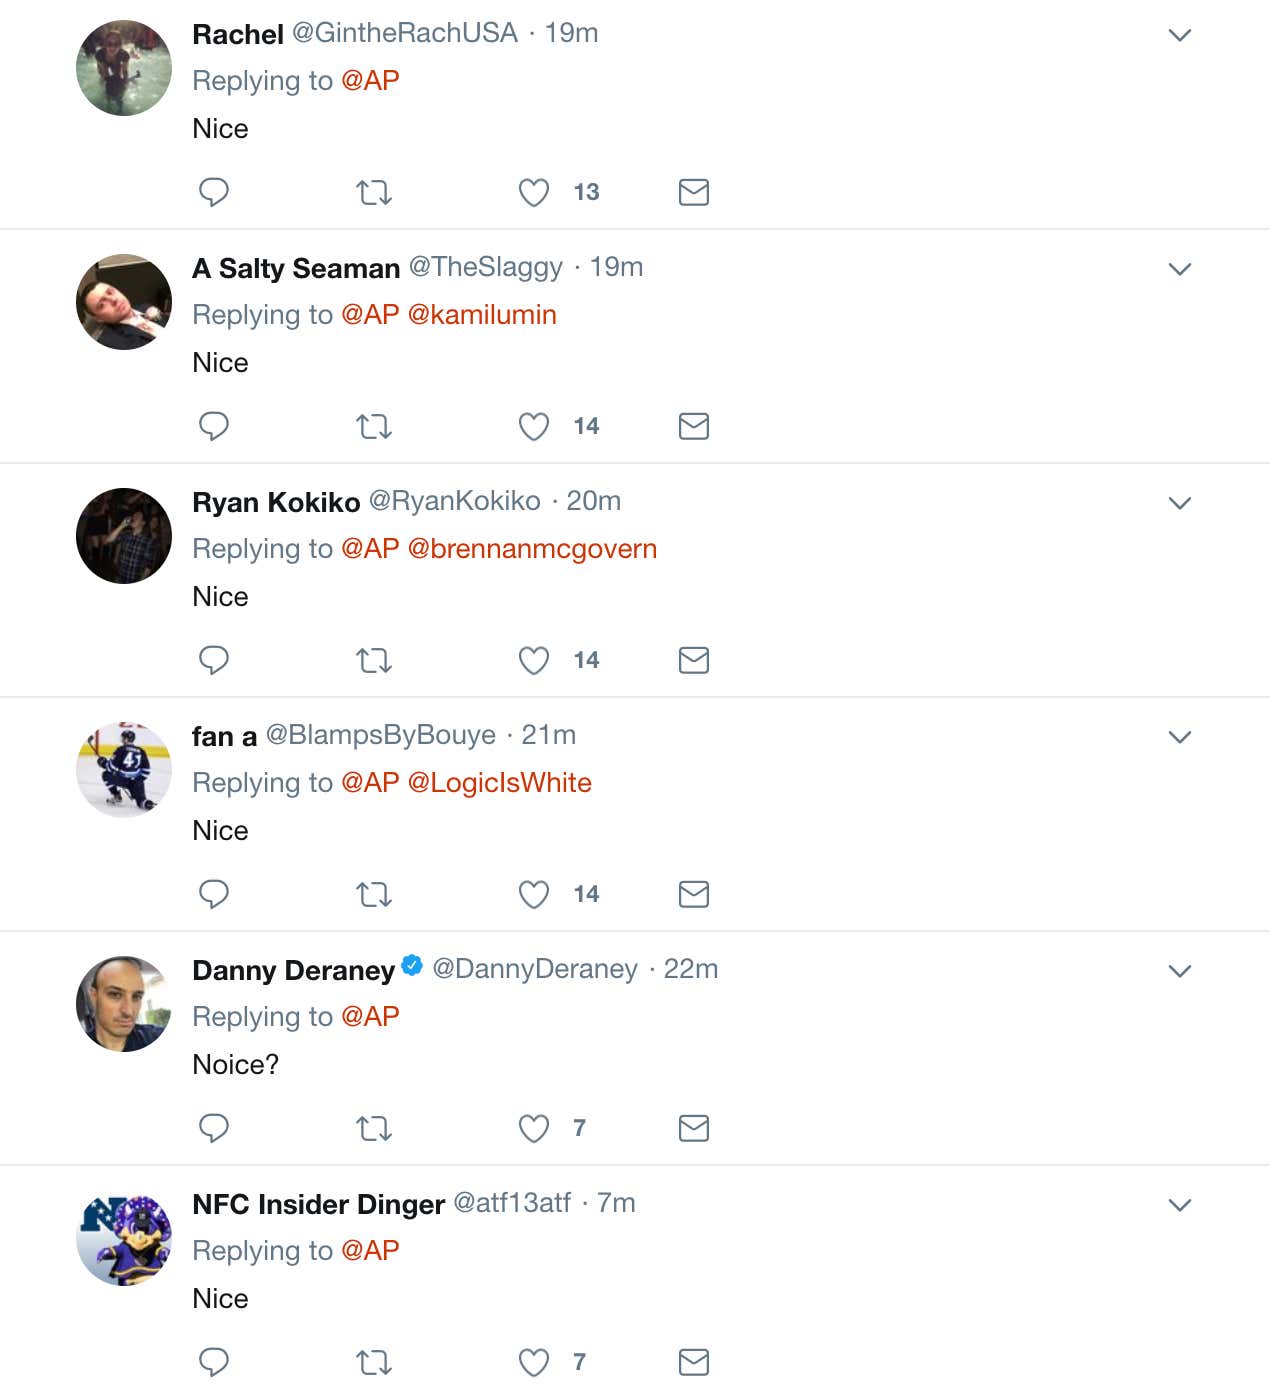
Task: Send Ryan Kokiko's tweet via direct message
Action: (693, 660)
